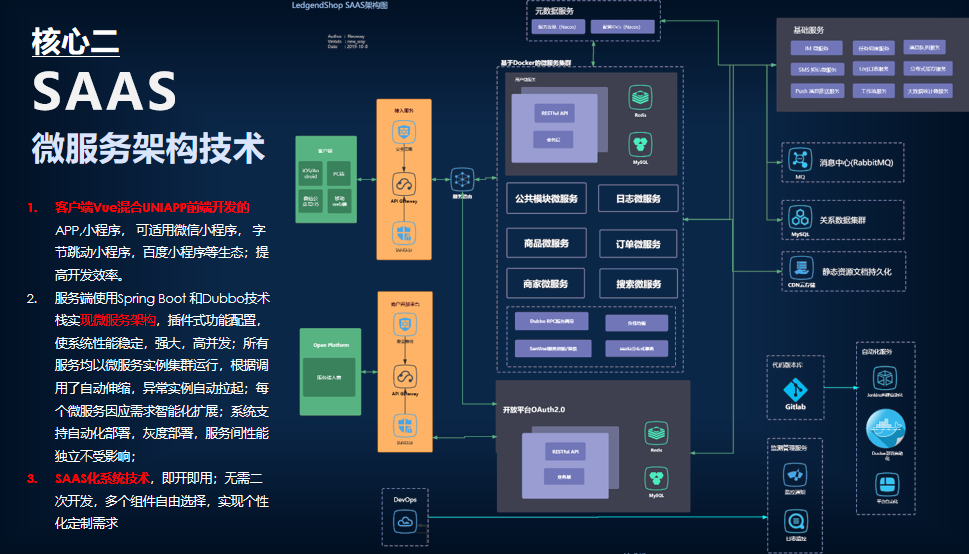This screenshot has height=554, width=969.
Task: Select the Docker whale icon under 自动化服务
Action: [x=884, y=430]
